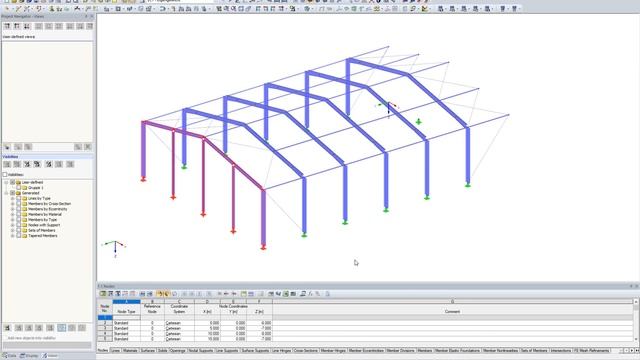Viewport: 640px width, 360px height.
Task: Click Cartesian cell in node 2 row
Action: [x=180, y=323]
